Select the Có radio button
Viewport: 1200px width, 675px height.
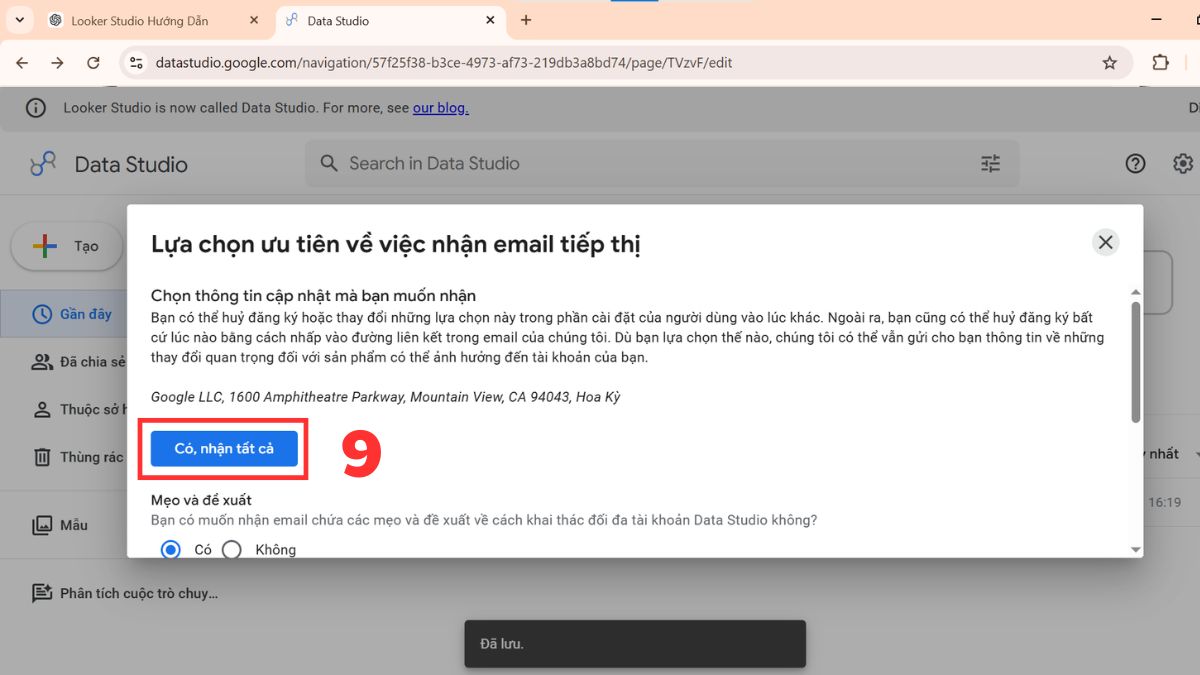171,549
